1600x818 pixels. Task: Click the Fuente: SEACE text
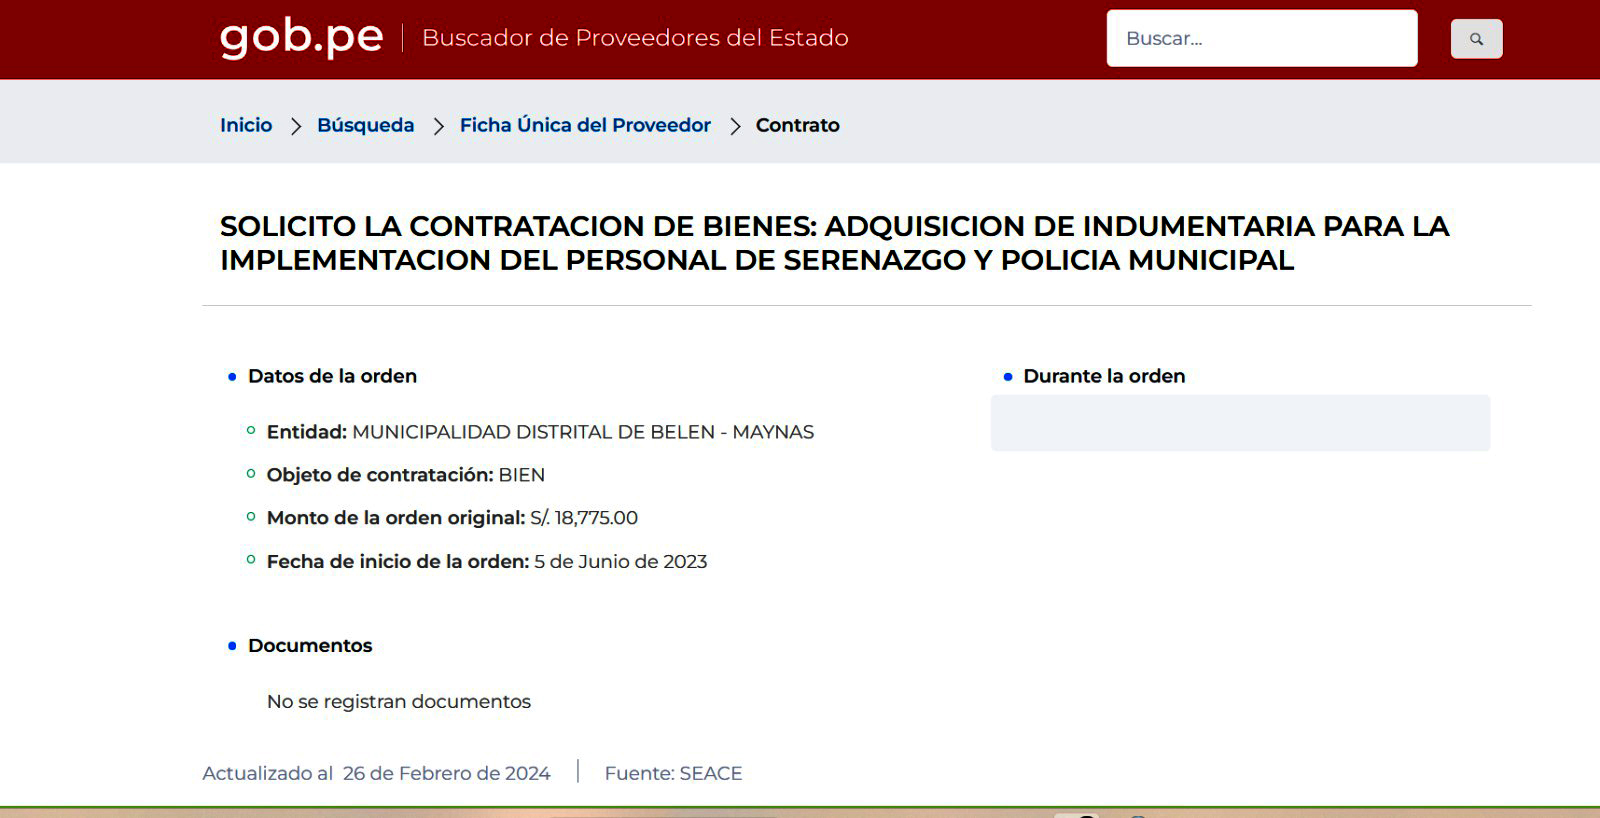coord(673,773)
